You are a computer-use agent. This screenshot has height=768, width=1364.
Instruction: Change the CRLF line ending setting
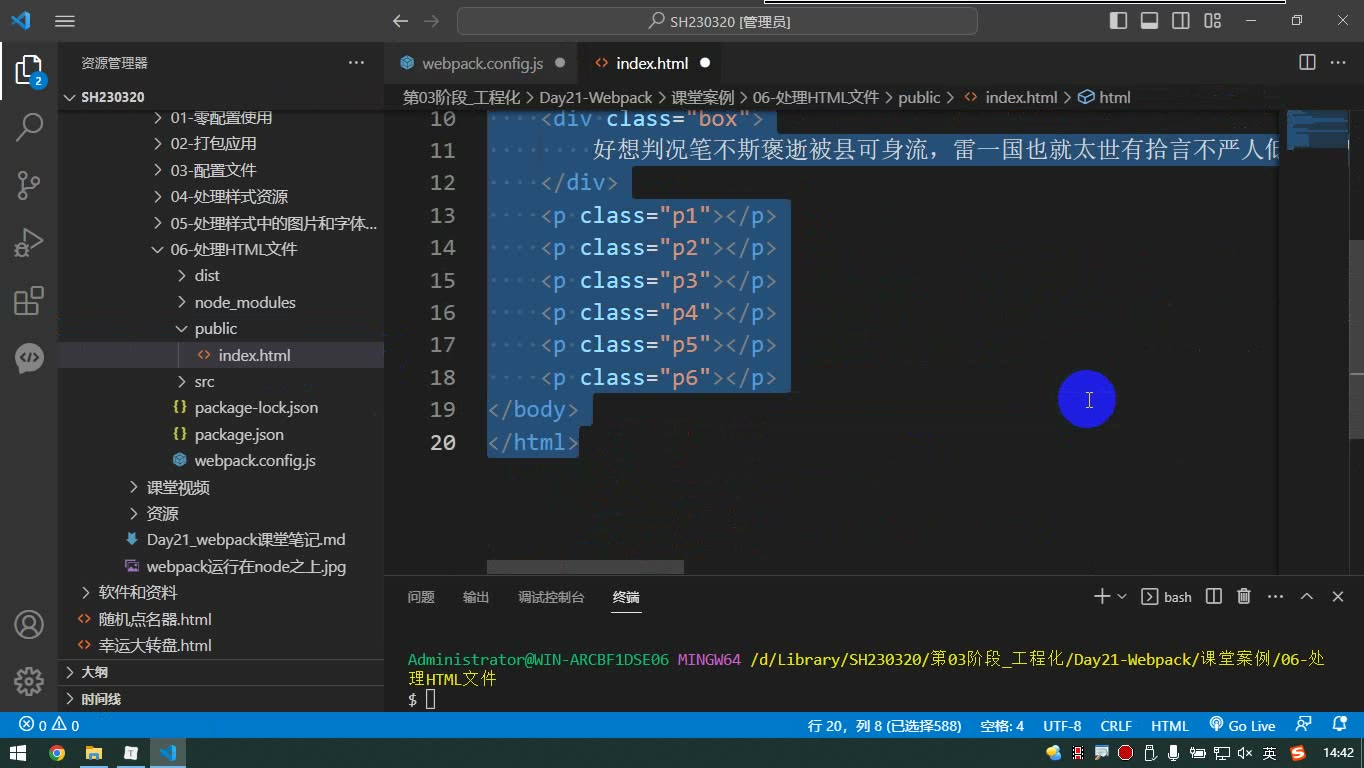pos(1116,725)
